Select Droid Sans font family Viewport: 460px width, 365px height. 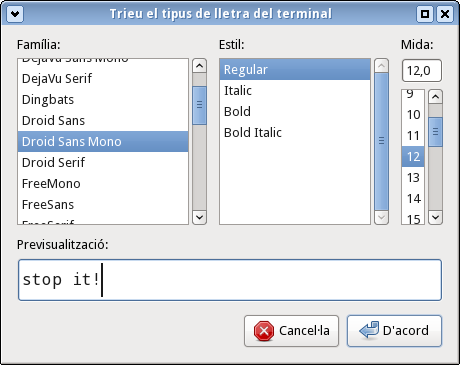pyautogui.click(x=103, y=121)
